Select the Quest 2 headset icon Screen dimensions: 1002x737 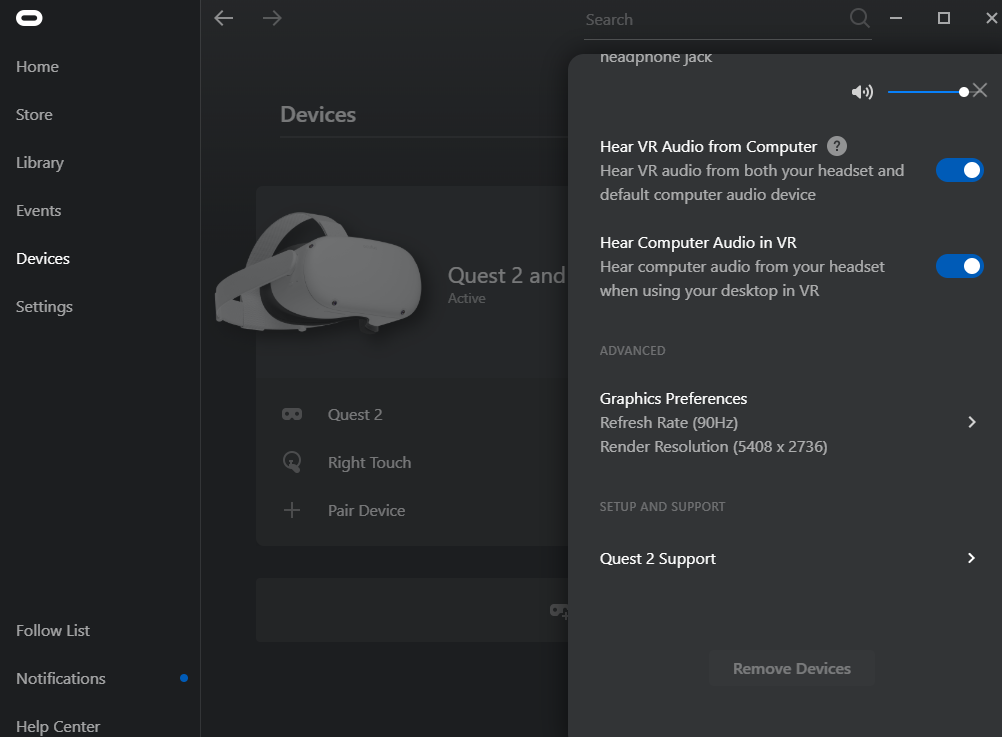pos(292,414)
